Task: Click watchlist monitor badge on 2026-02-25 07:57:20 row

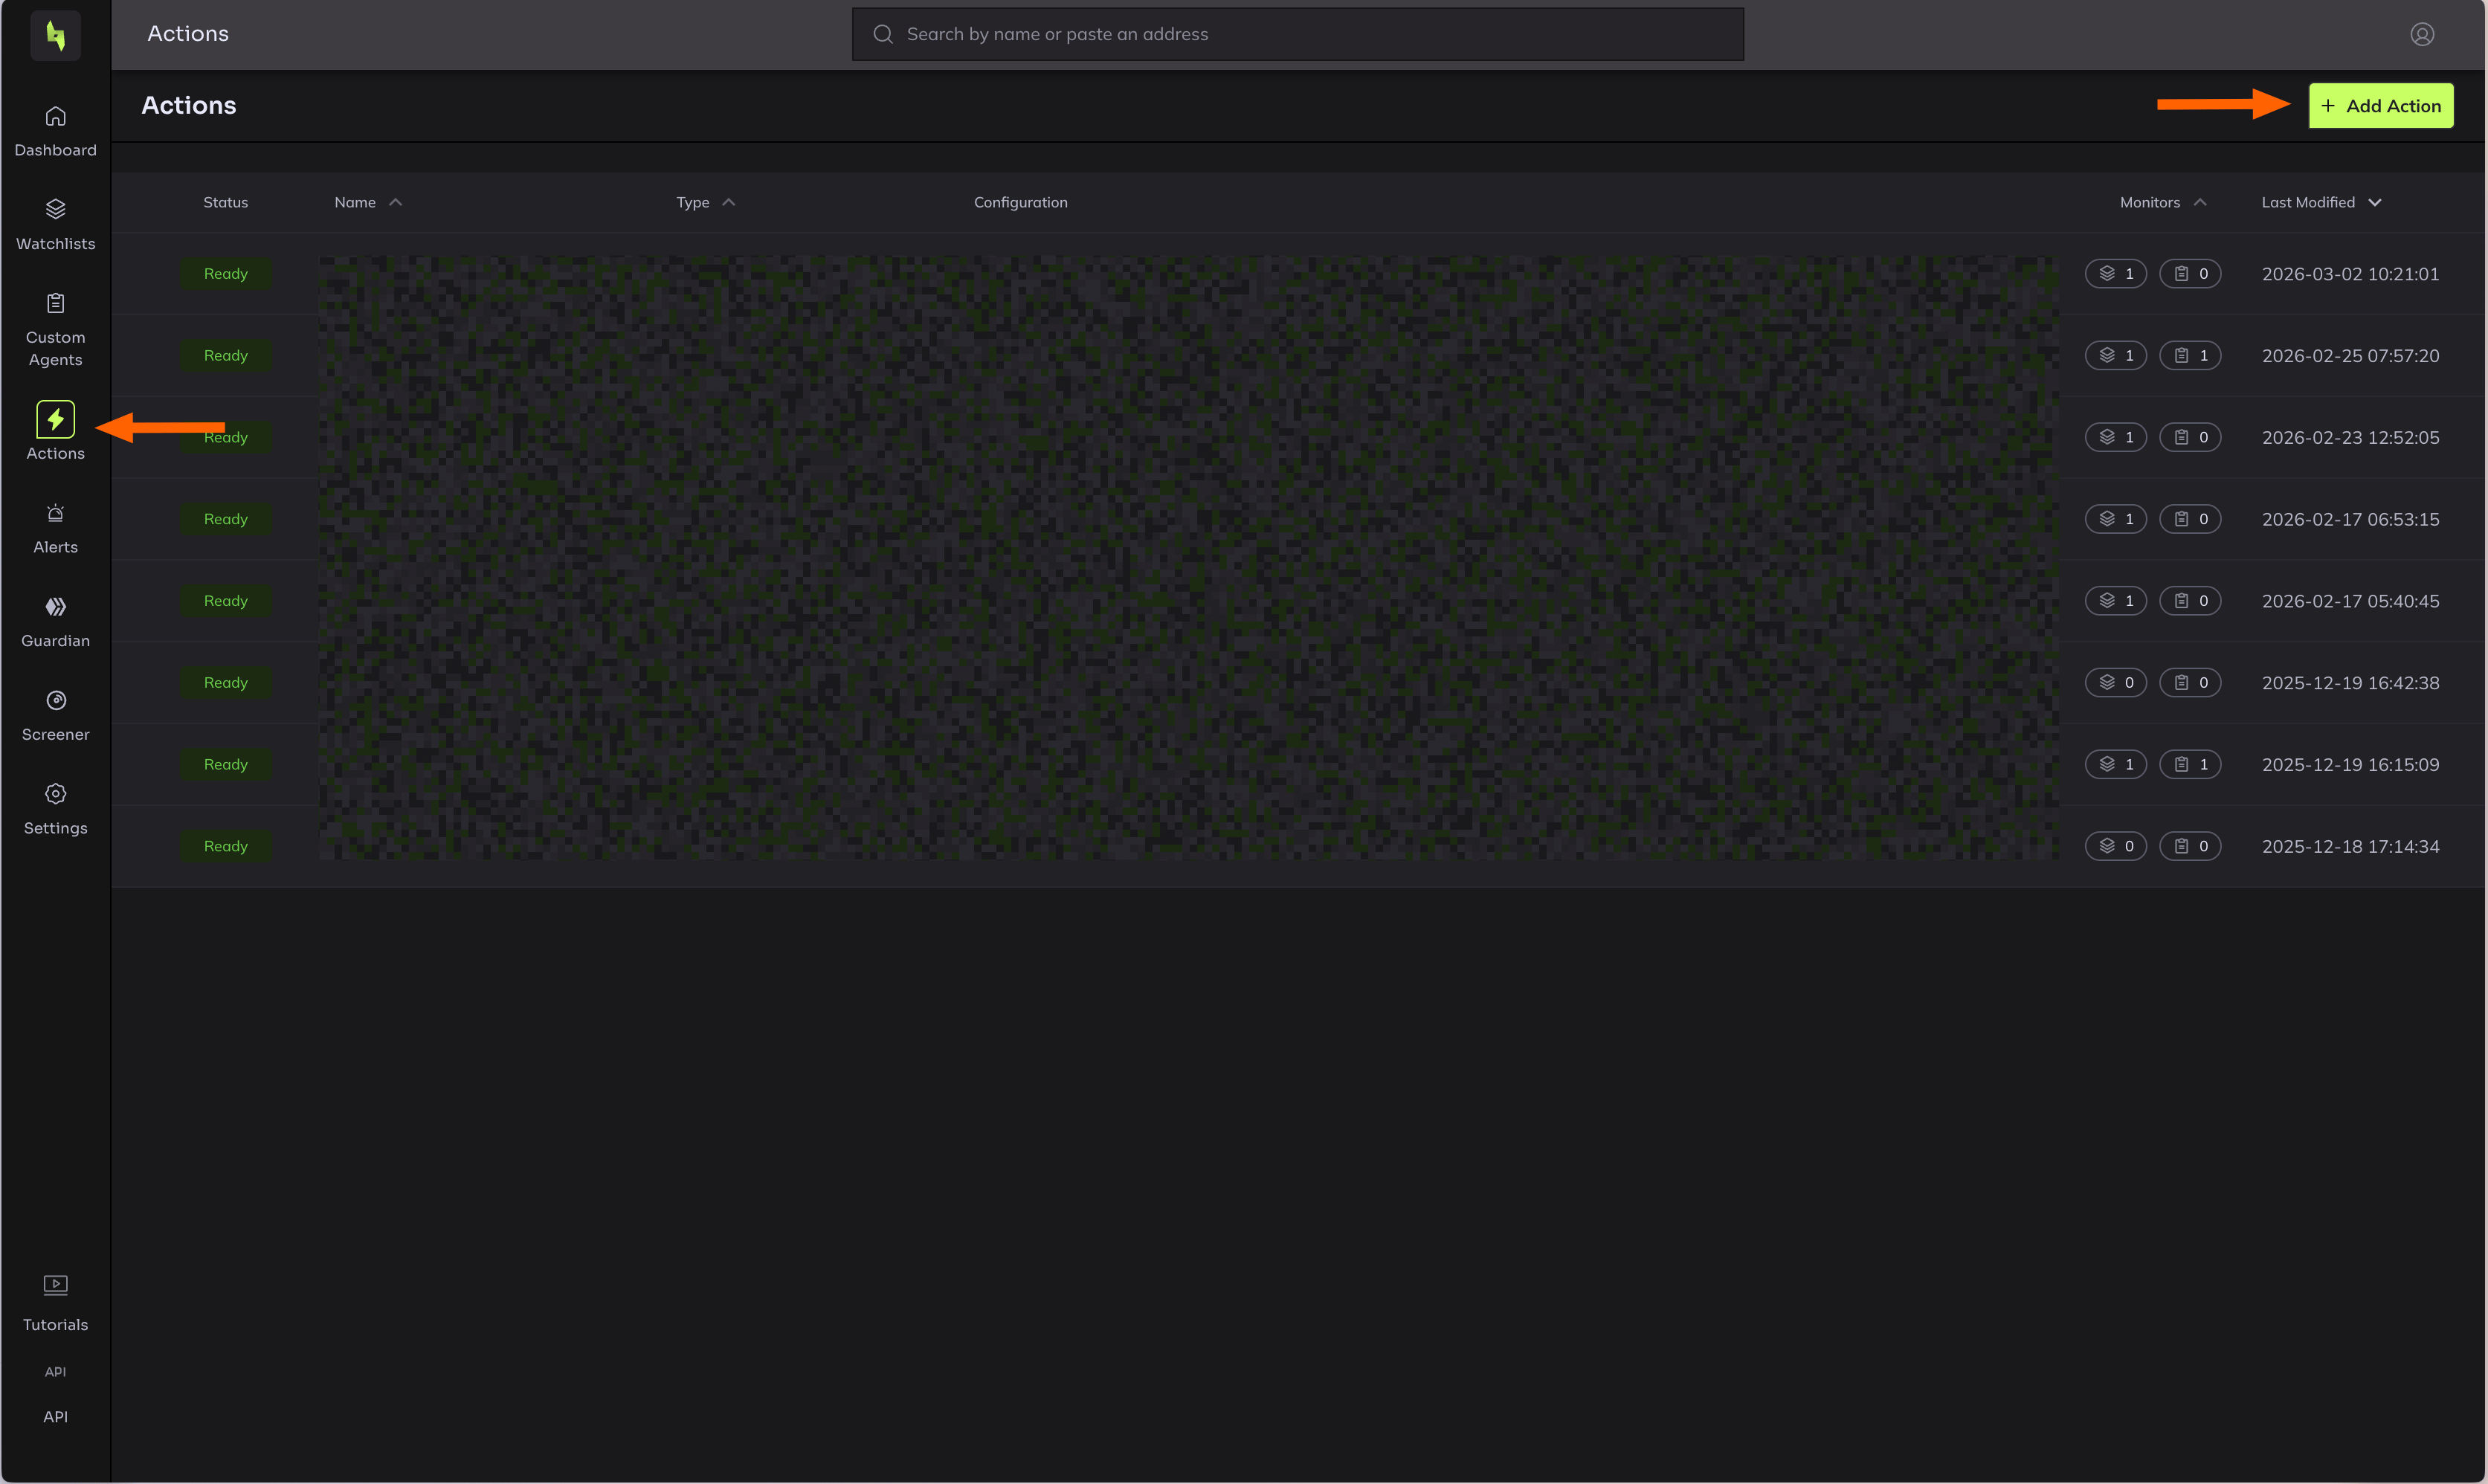Action: coord(2116,355)
